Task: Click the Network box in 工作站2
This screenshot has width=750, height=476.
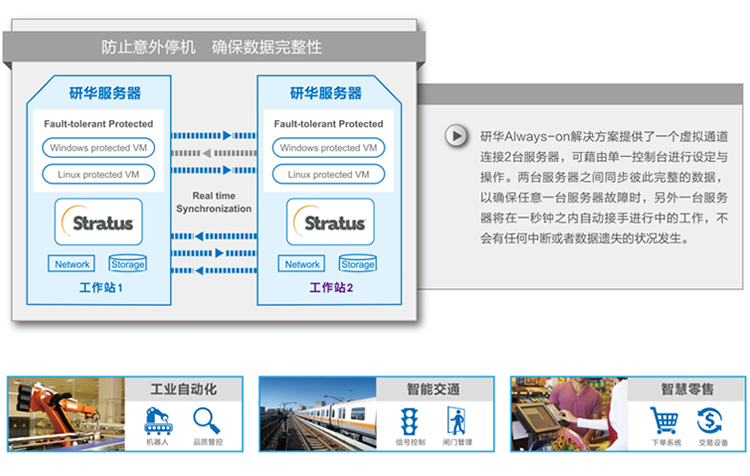Action: (x=302, y=264)
